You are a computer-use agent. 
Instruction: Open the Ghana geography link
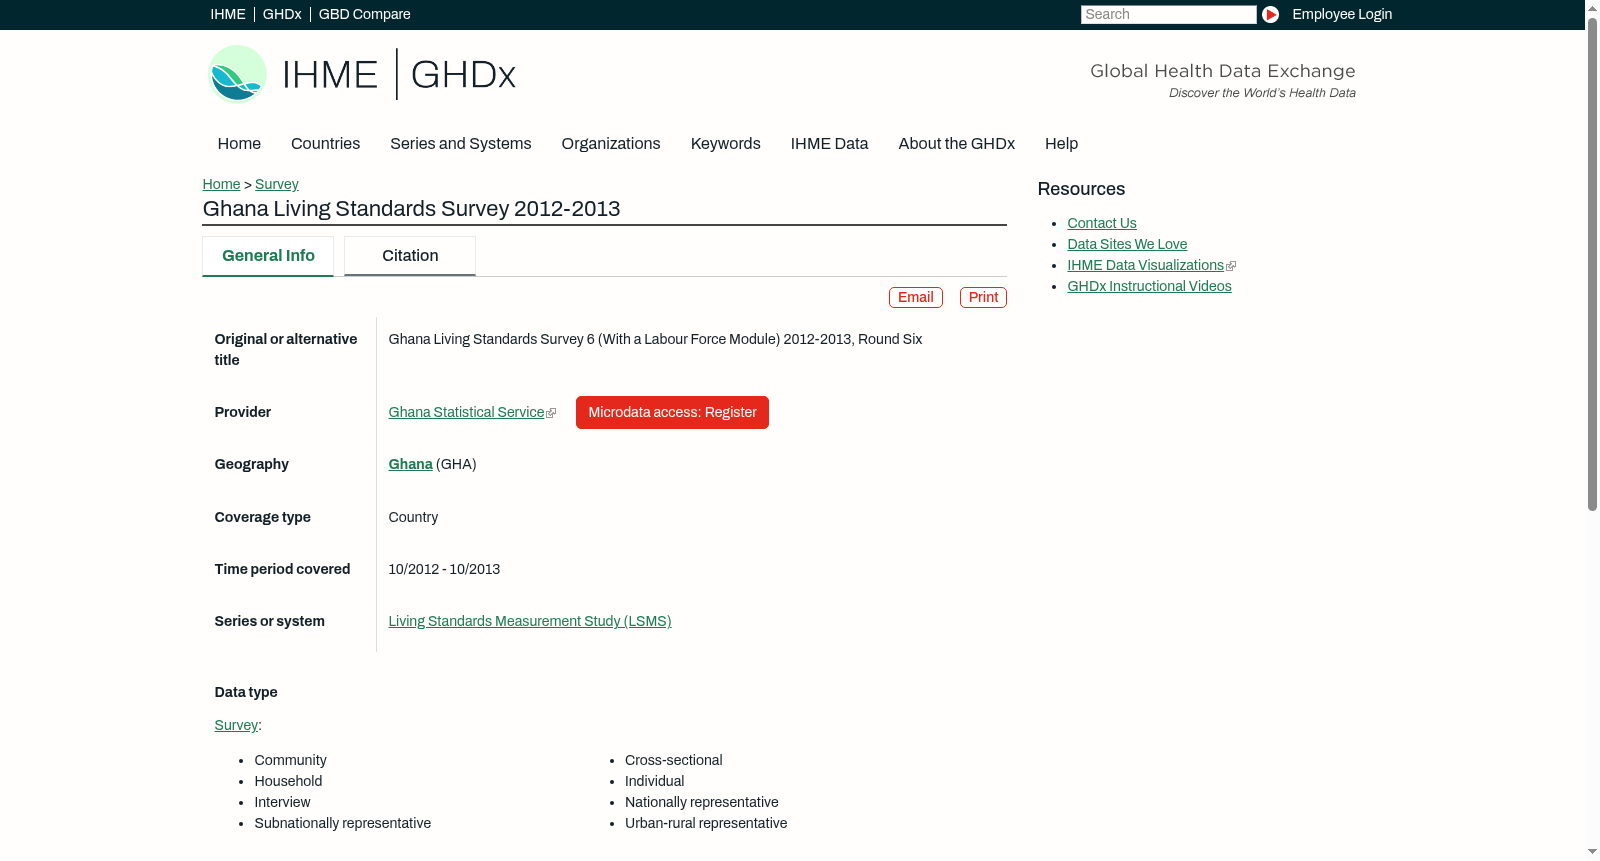(x=410, y=464)
